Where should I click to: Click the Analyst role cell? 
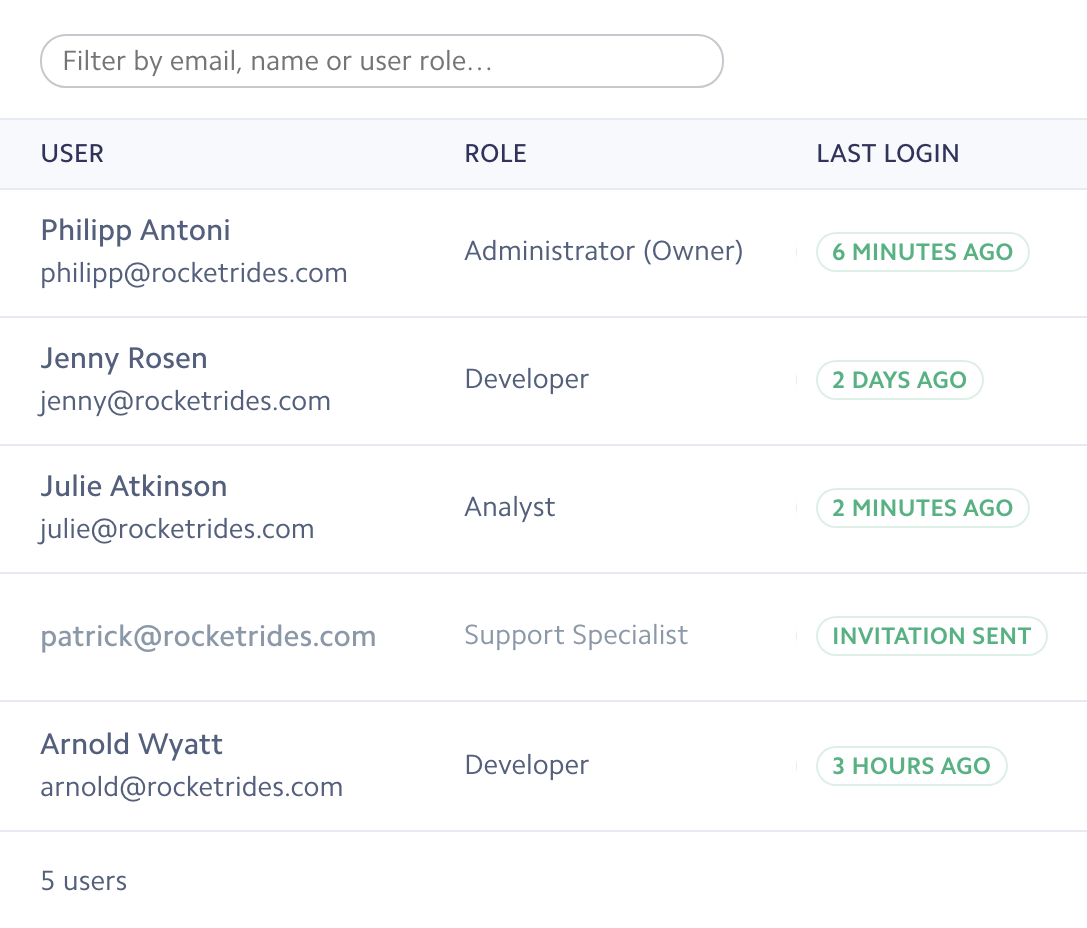pyautogui.click(x=510, y=507)
